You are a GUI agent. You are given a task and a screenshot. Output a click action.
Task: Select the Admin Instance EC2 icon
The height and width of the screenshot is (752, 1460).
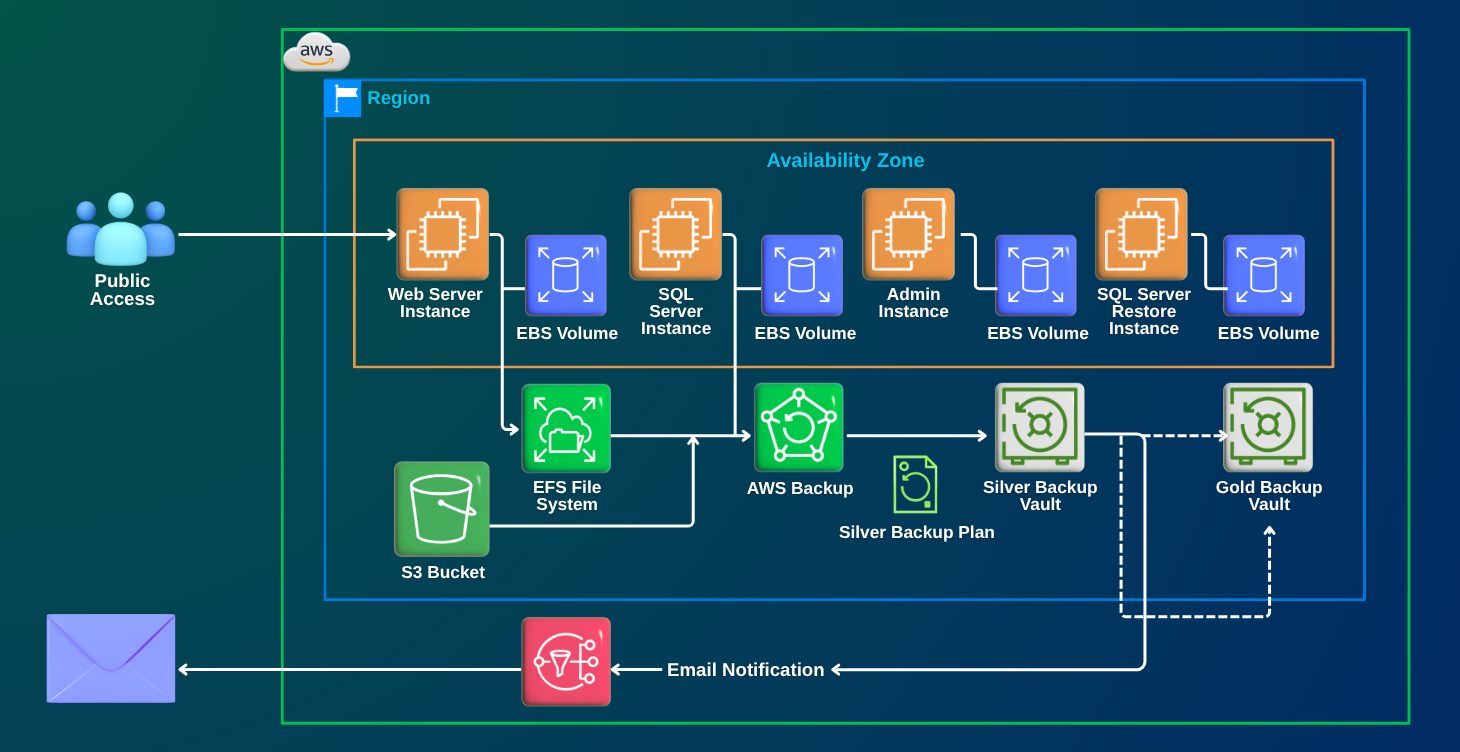[x=908, y=235]
